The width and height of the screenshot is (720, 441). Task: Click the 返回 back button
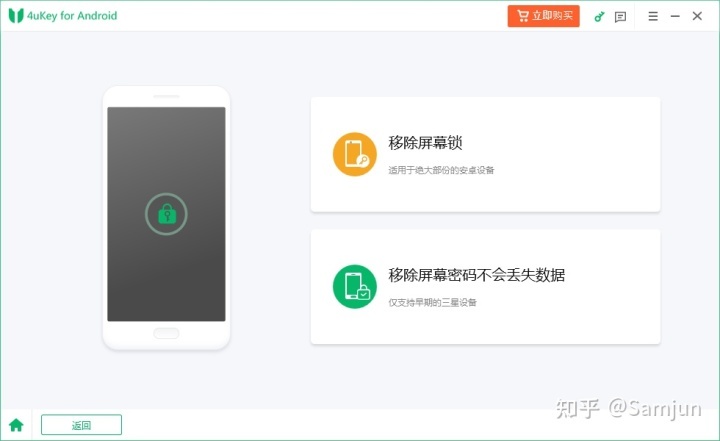tap(81, 425)
